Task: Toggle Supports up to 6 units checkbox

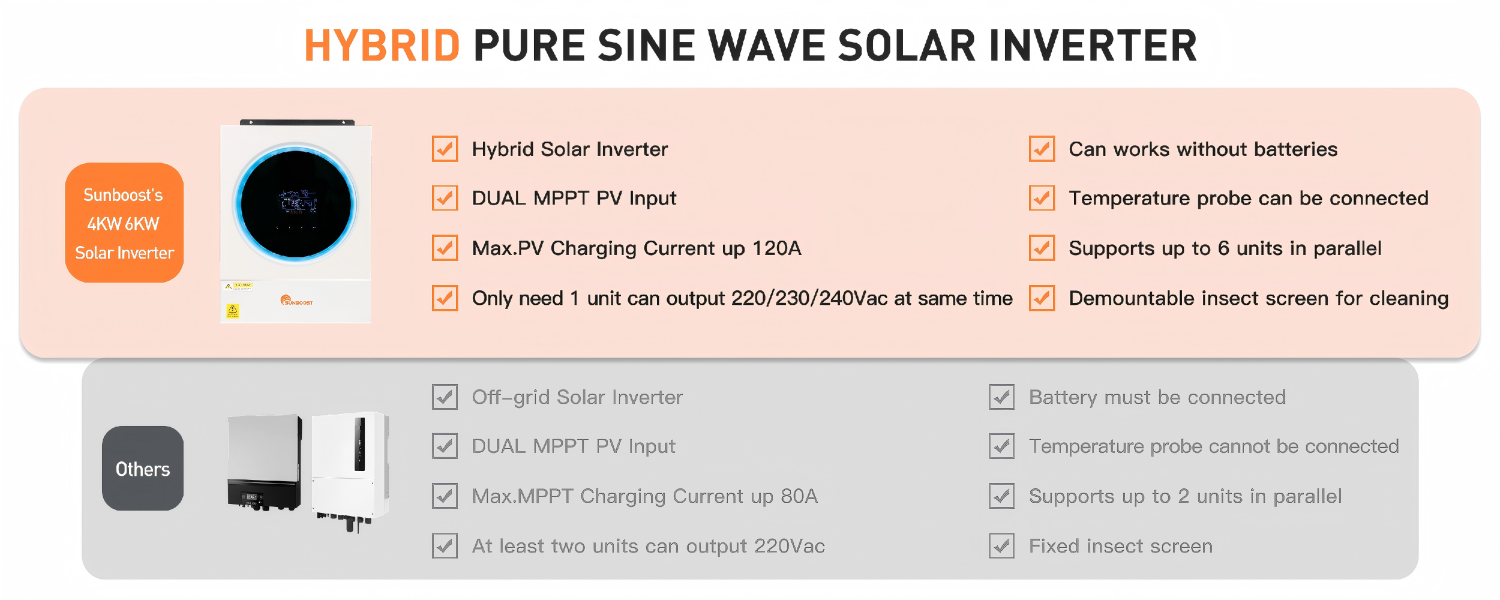Action: pyautogui.click(x=1042, y=248)
